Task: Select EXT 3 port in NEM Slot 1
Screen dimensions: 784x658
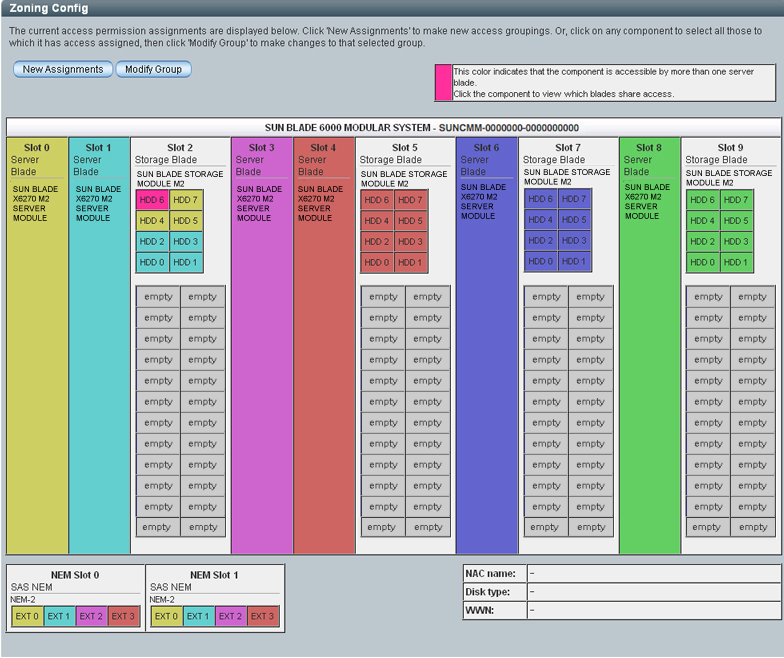Action: tap(262, 616)
